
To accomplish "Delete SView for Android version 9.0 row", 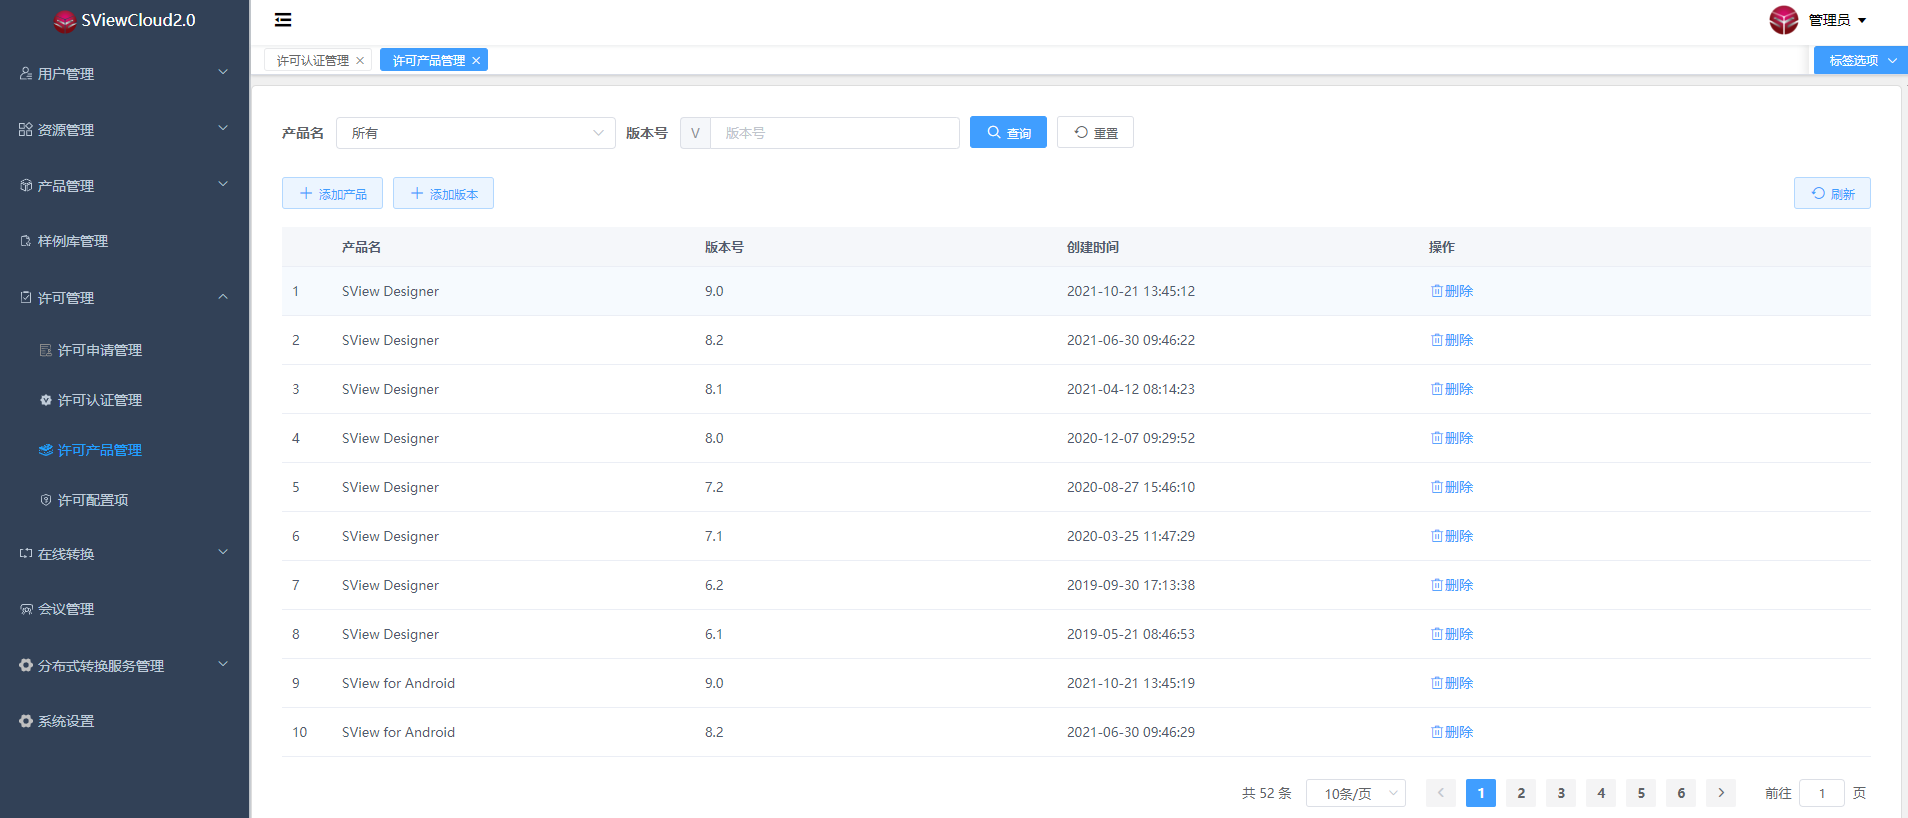I will coord(1452,683).
